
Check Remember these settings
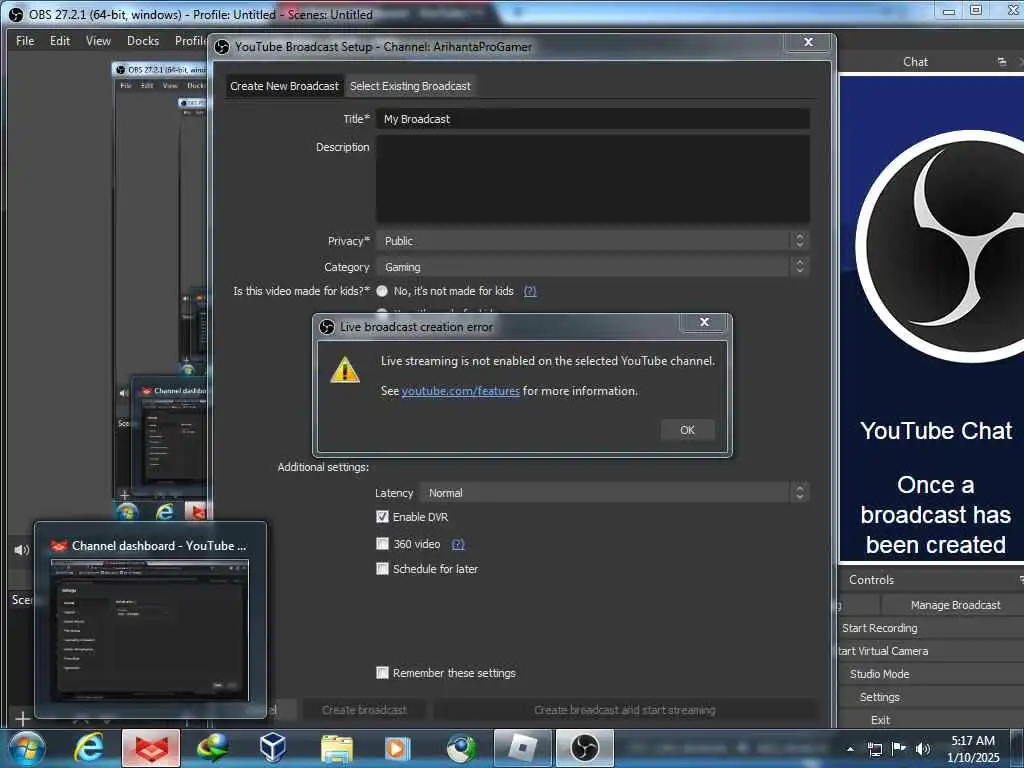382,673
